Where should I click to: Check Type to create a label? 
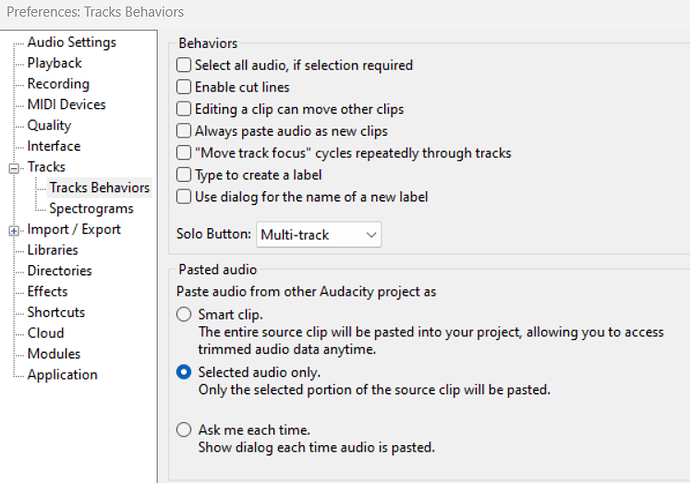184,175
